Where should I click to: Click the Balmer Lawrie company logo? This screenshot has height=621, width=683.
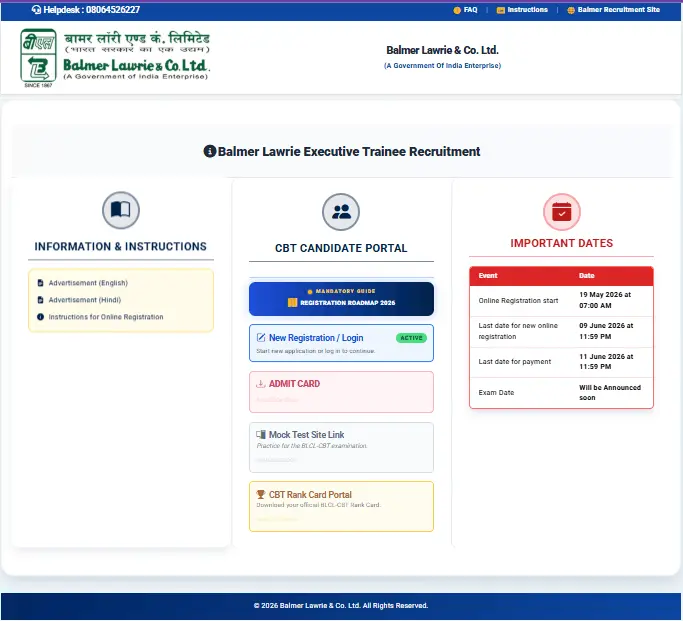115,57
